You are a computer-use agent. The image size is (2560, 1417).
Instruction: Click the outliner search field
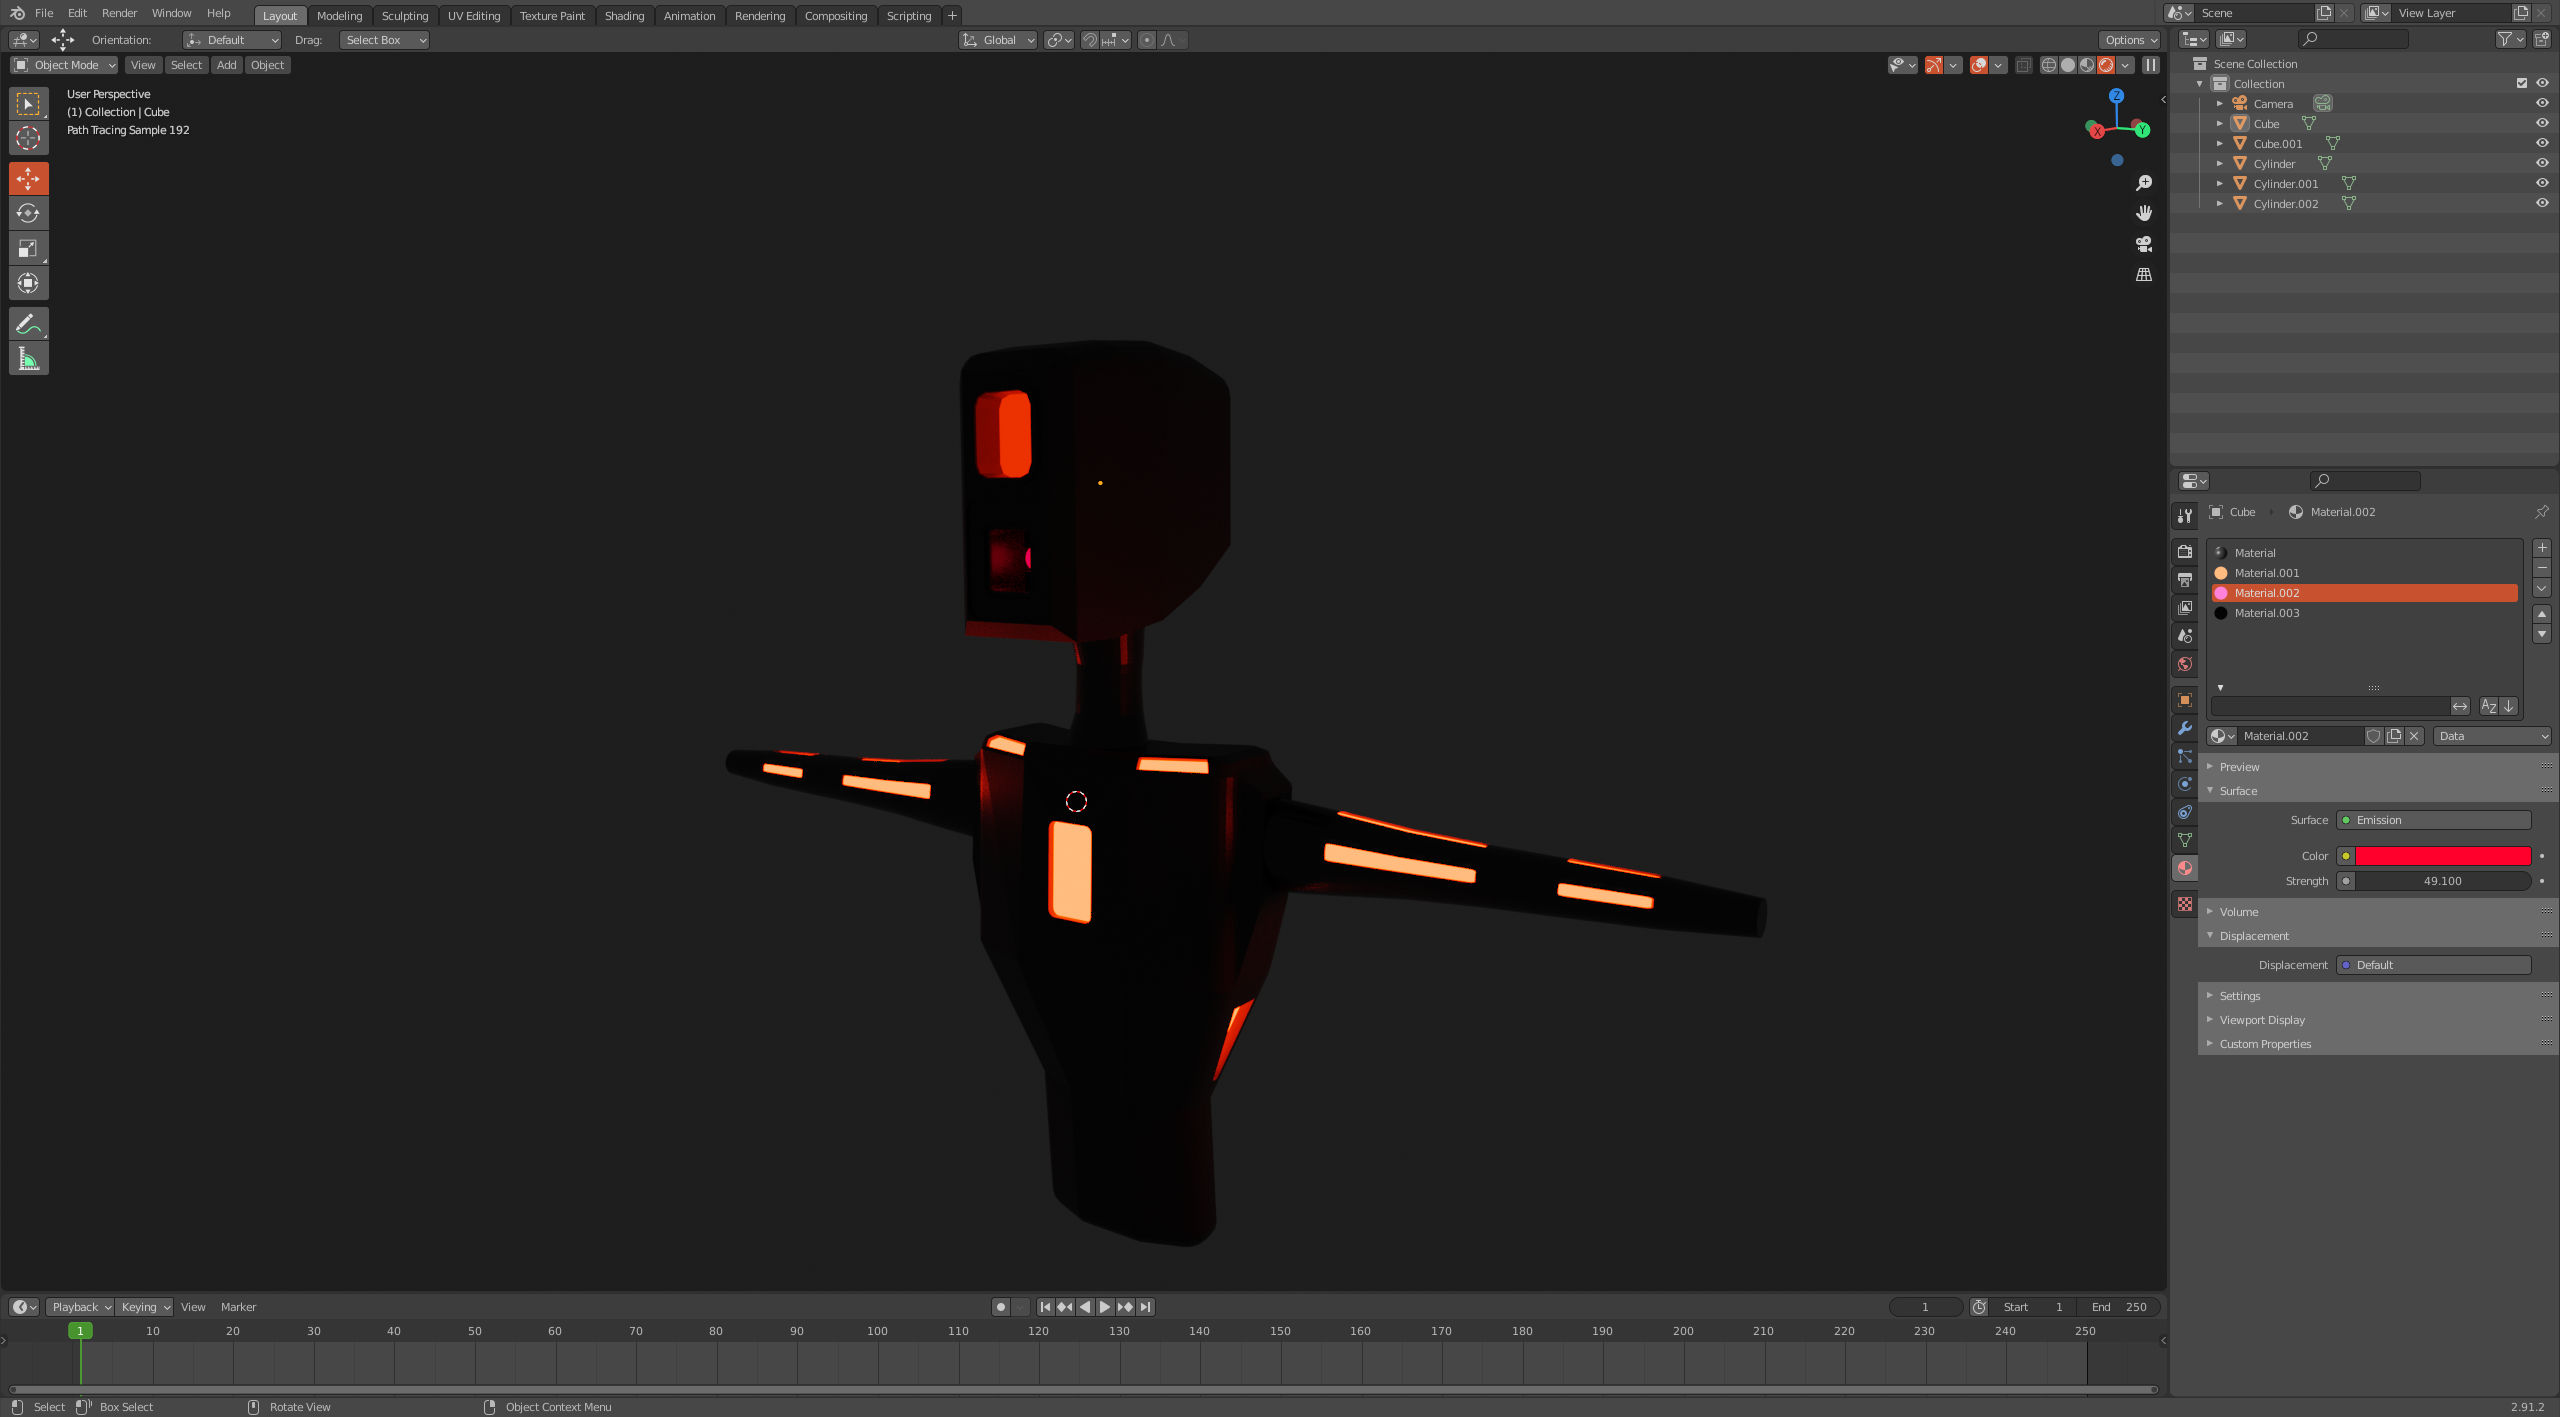coord(2353,39)
